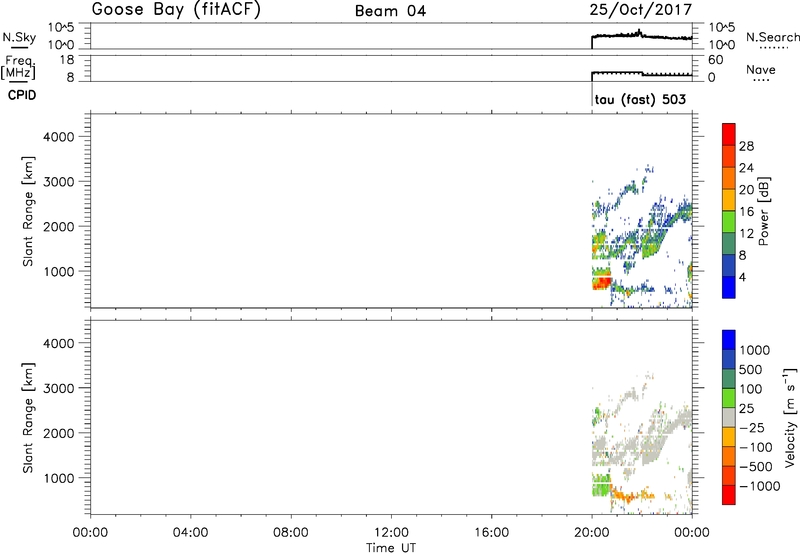Click the '08:00' time tick label
800x554 pixels.
point(290,533)
